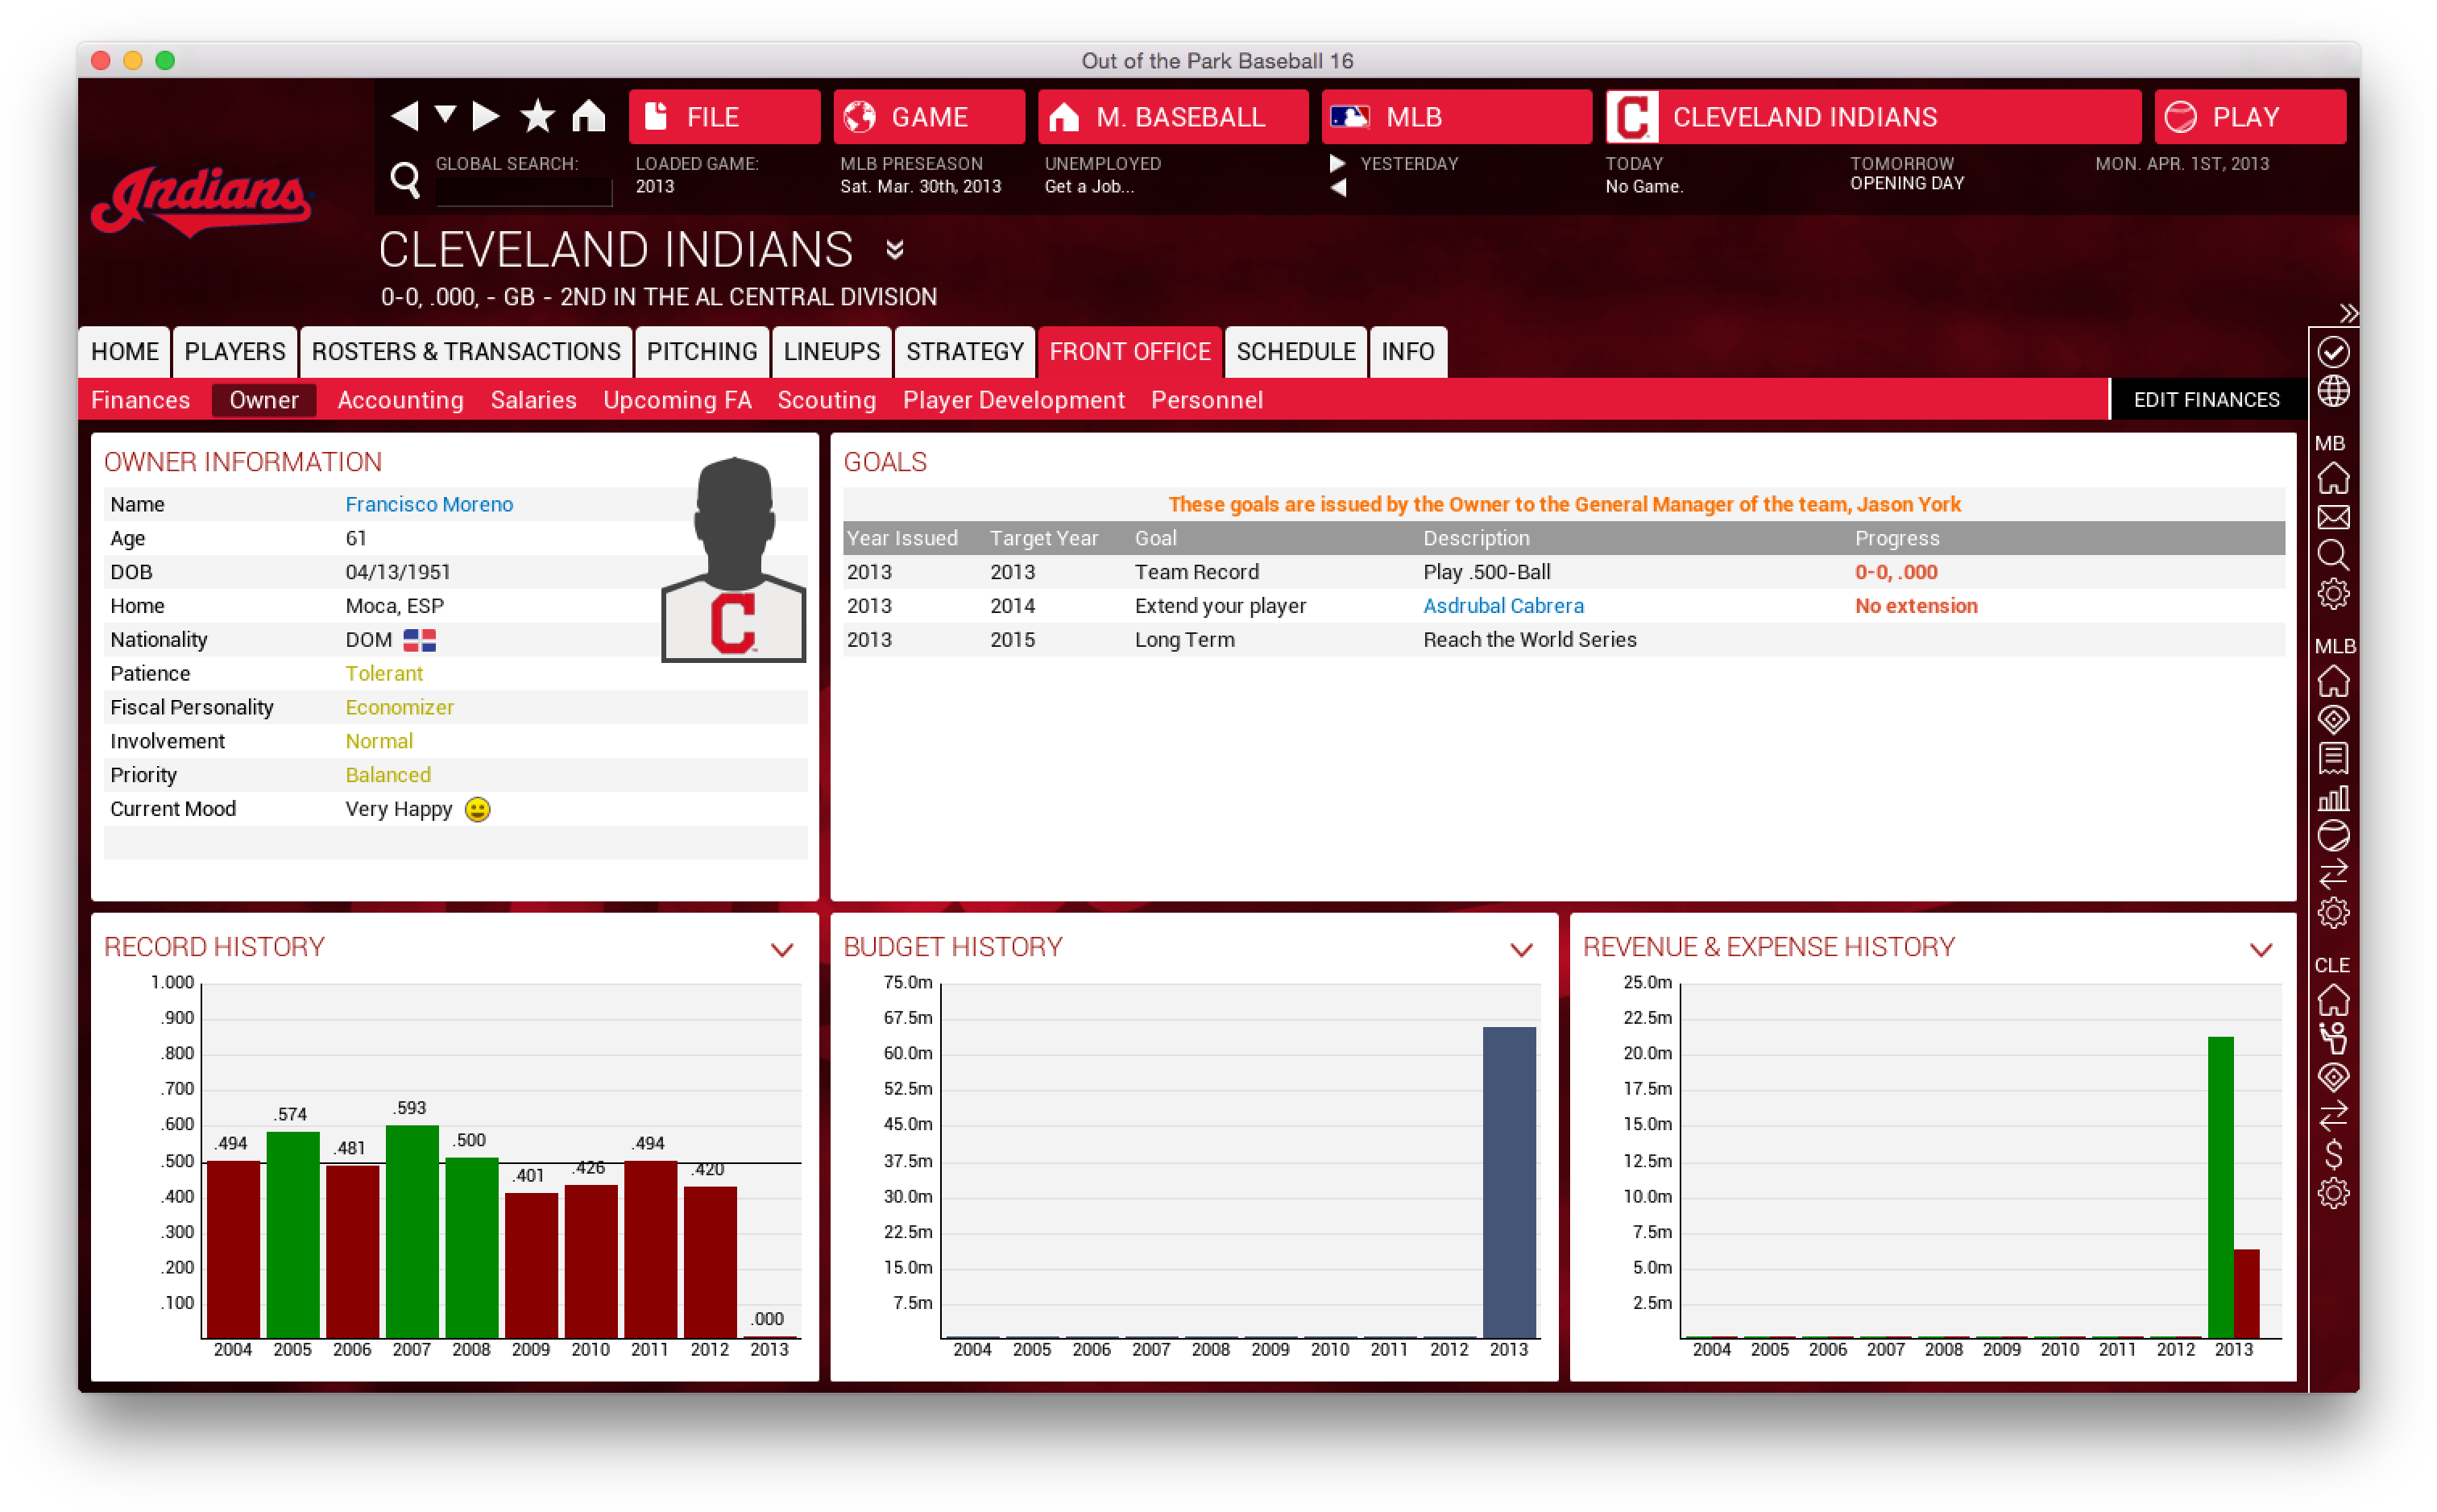The height and width of the screenshot is (1512, 2437).
Task: Click into the Global Search input field
Action: [x=524, y=191]
